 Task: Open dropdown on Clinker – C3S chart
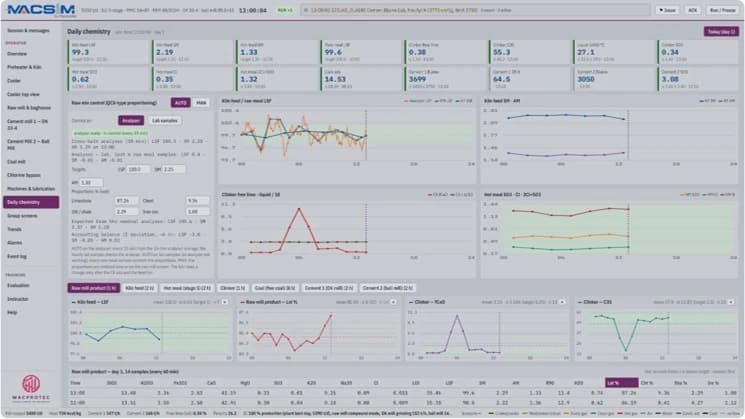pos(731,302)
